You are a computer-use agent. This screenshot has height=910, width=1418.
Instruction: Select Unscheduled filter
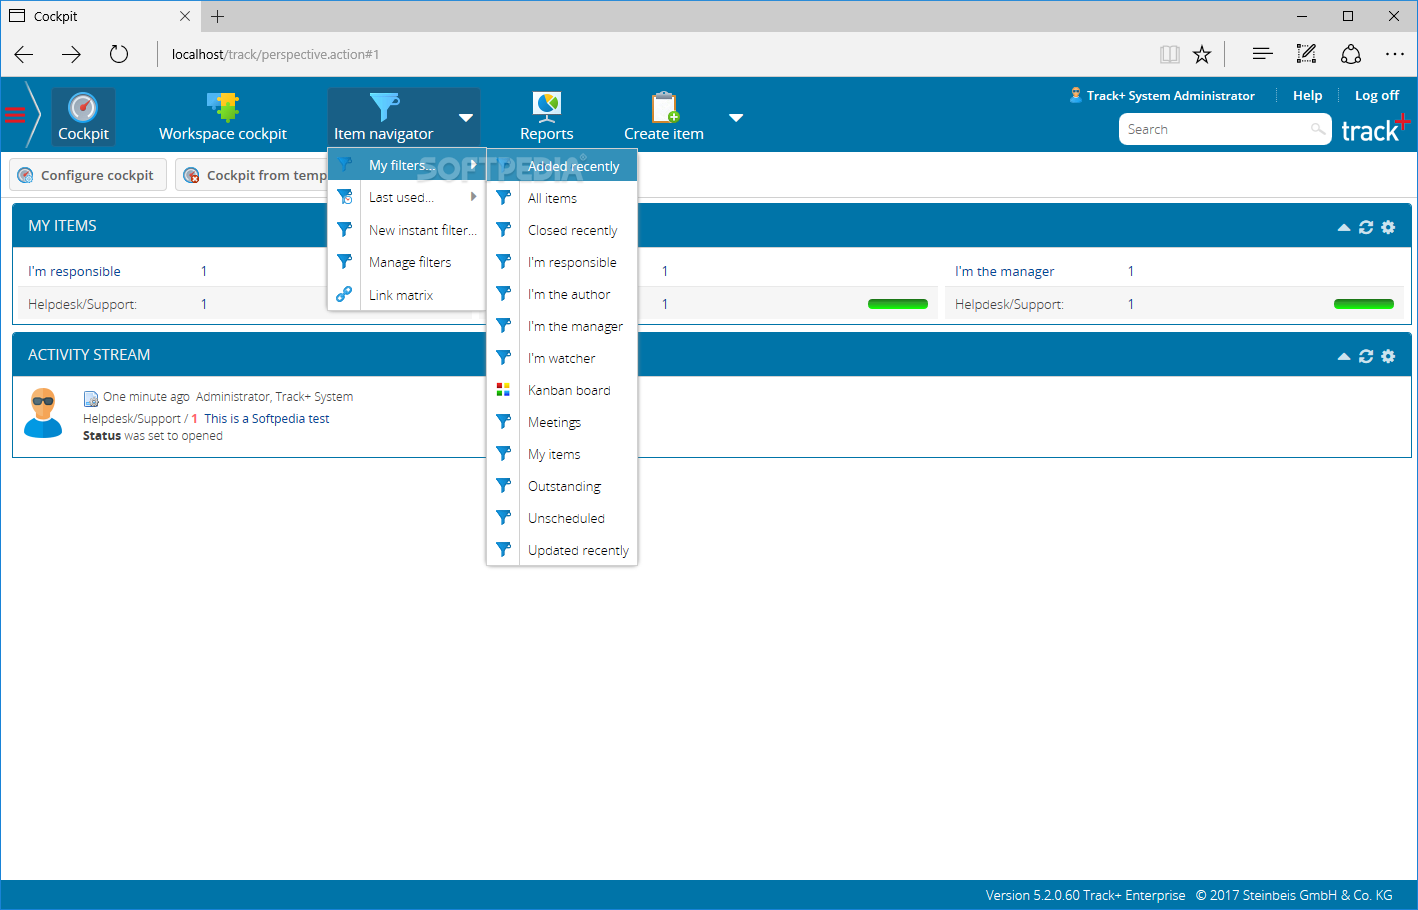562,518
